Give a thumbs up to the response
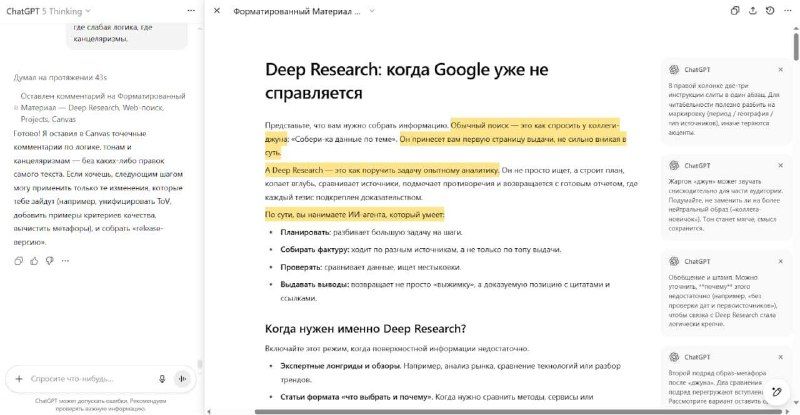The image size is (800, 415). pyautogui.click(x=34, y=261)
